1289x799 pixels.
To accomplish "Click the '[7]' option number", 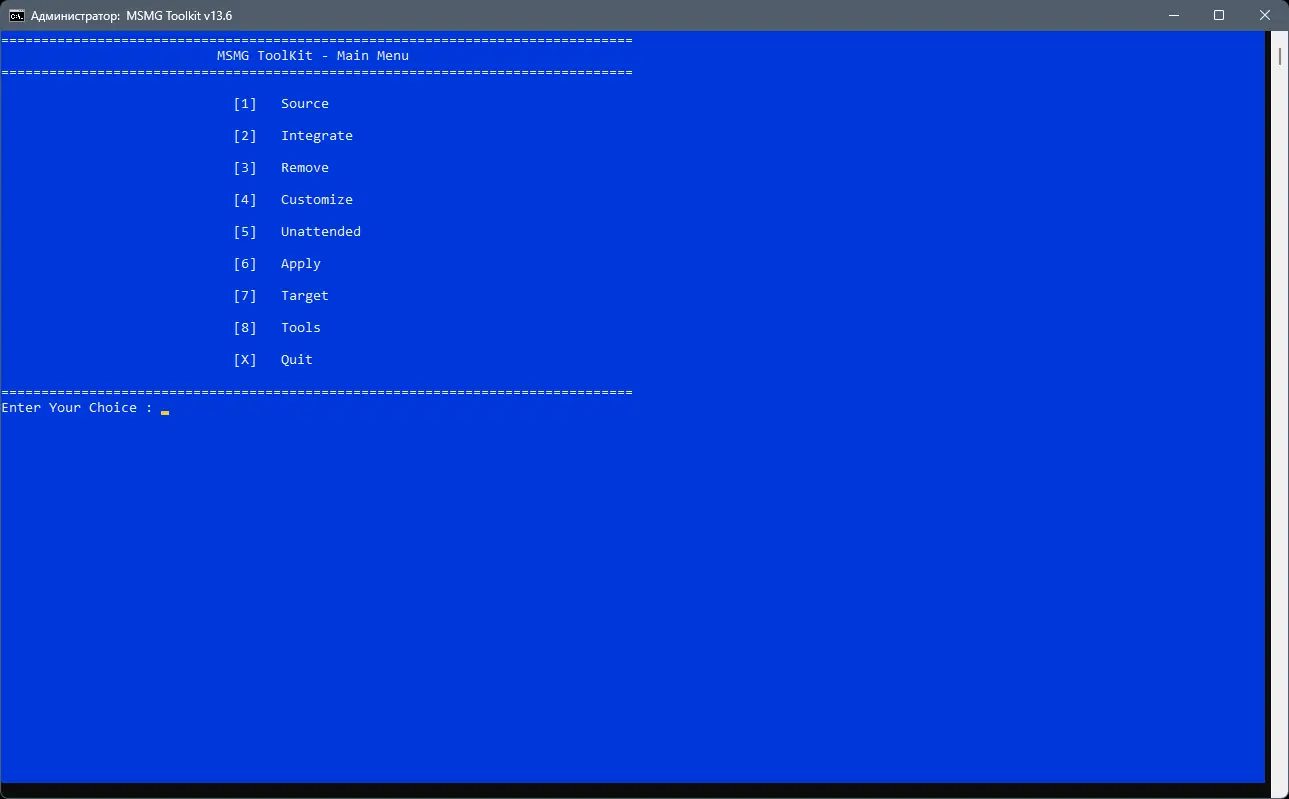I will tap(245, 296).
